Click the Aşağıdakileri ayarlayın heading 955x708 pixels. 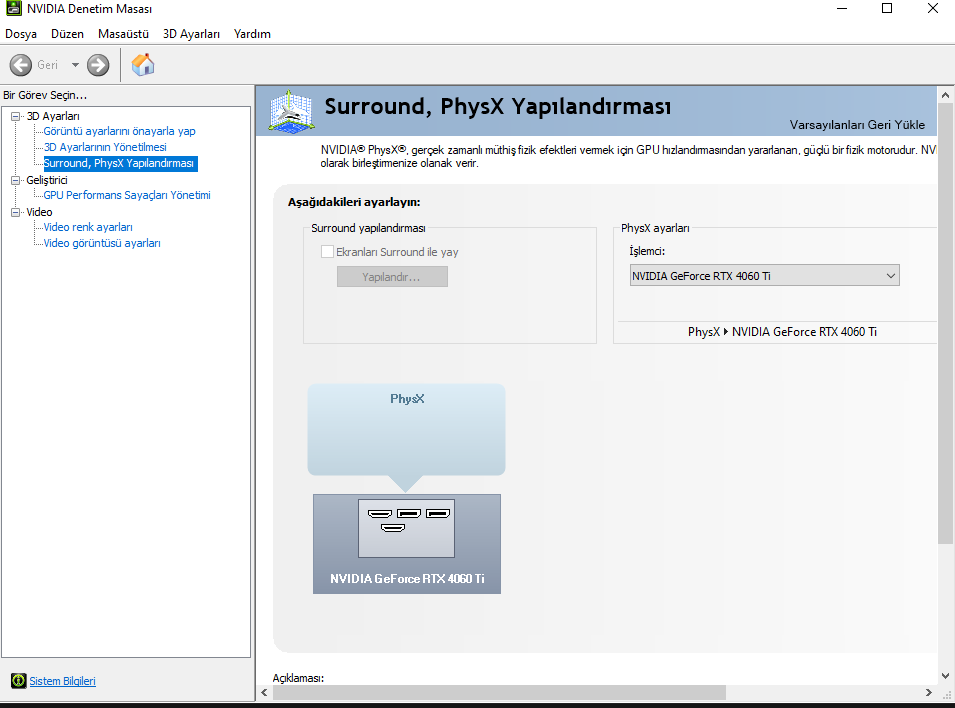click(x=354, y=202)
